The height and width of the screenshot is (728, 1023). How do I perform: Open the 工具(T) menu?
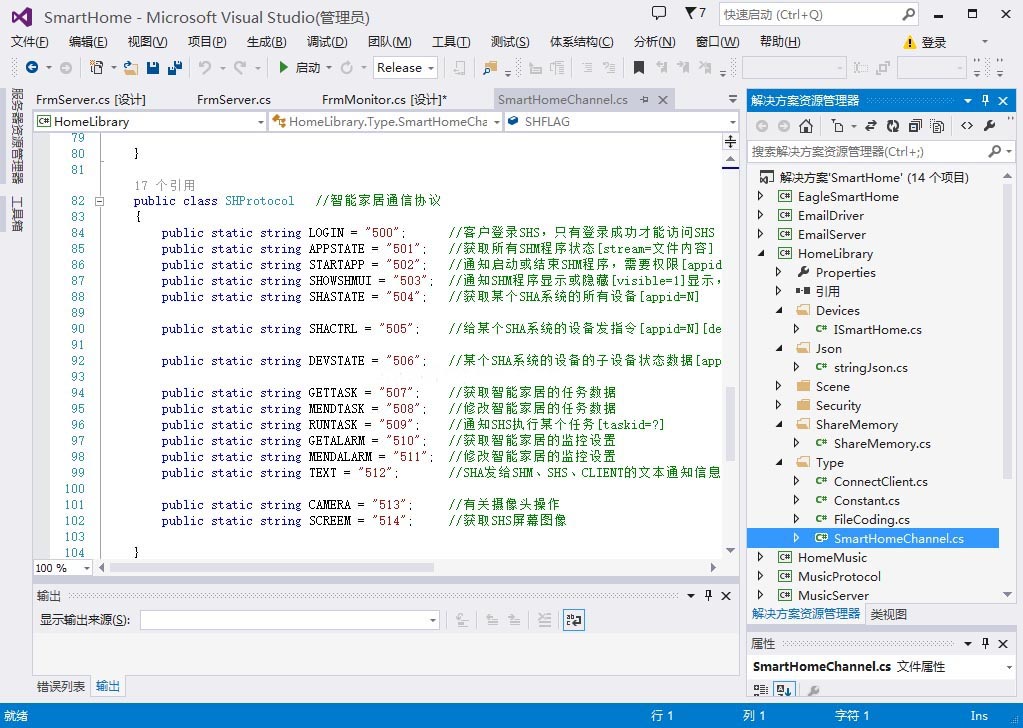(x=451, y=42)
